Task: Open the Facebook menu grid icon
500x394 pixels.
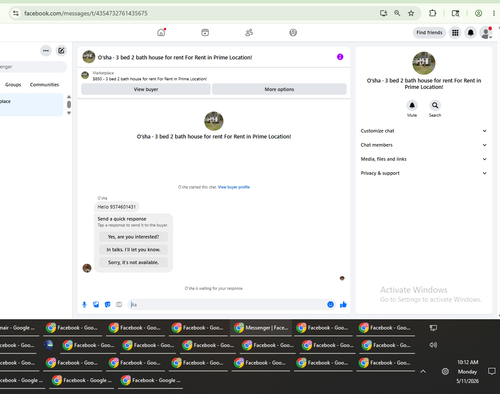Action: [x=455, y=32]
